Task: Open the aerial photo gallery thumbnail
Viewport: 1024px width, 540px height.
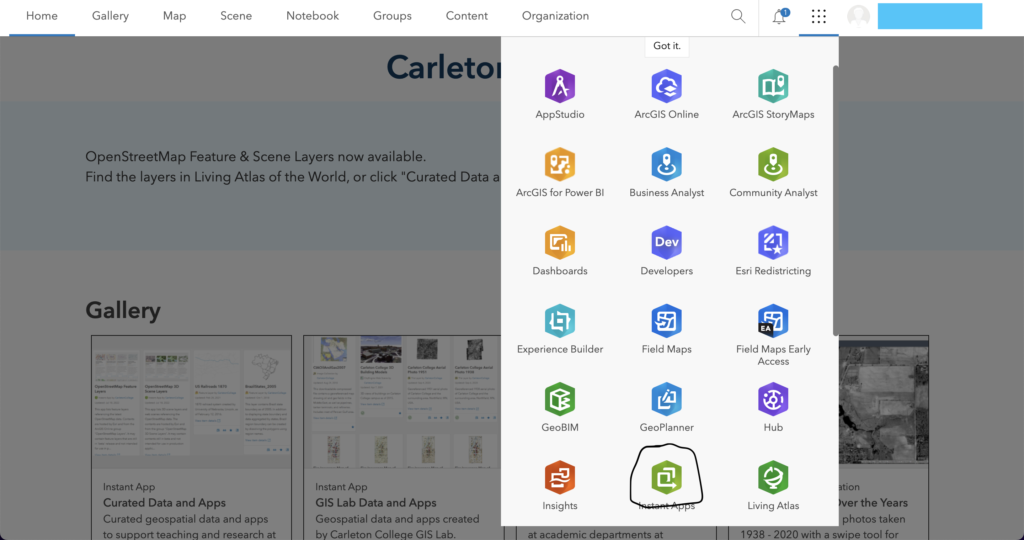Action: 883,403
